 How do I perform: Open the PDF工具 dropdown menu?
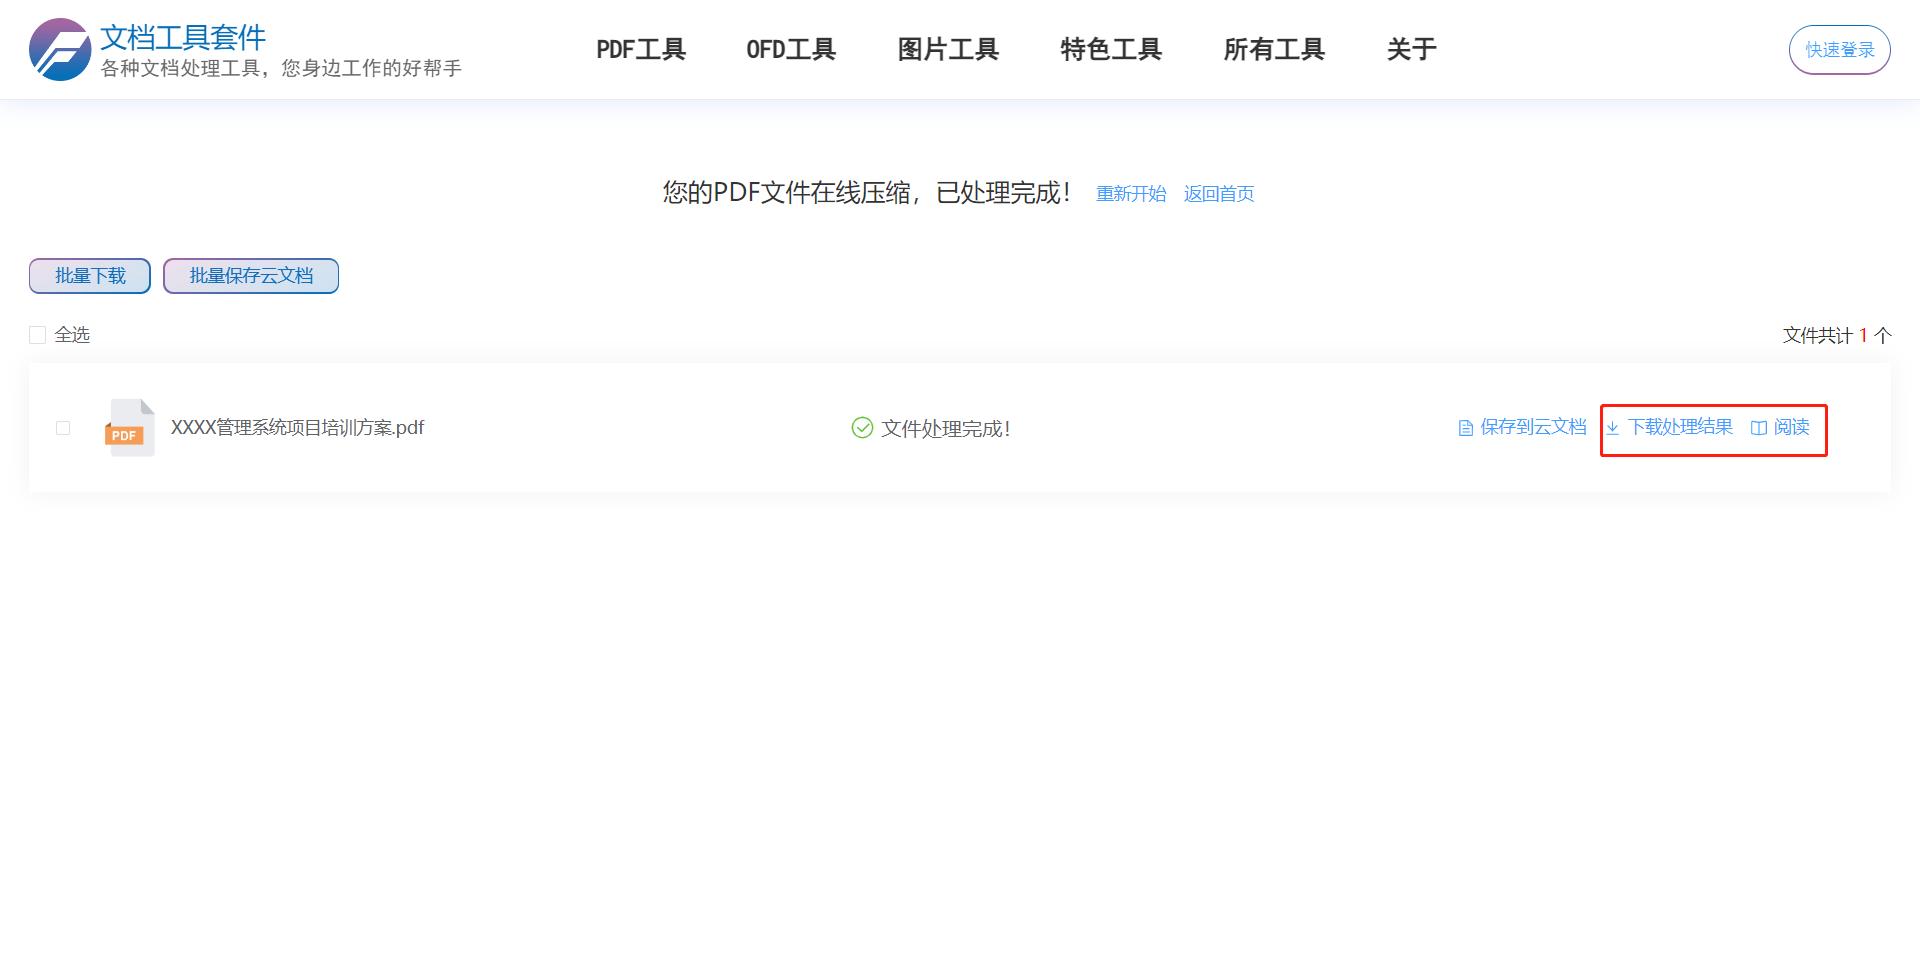pos(641,48)
